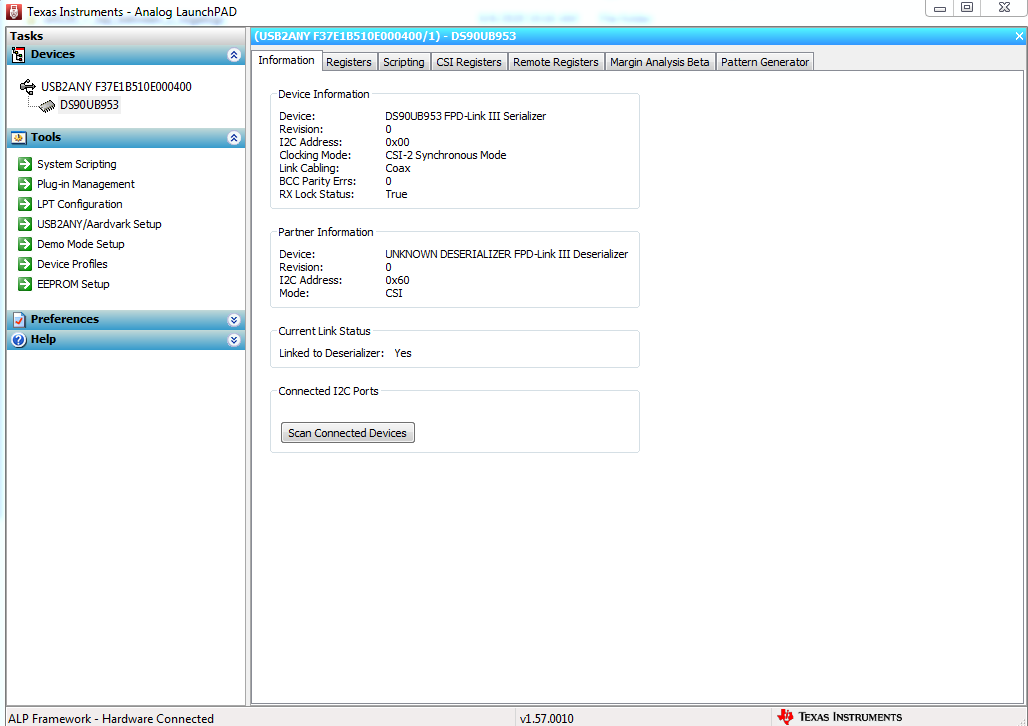Image resolution: width=1028 pixels, height=726 pixels.
Task: Switch to the CSI Registers tab
Action: (x=469, y=62)
